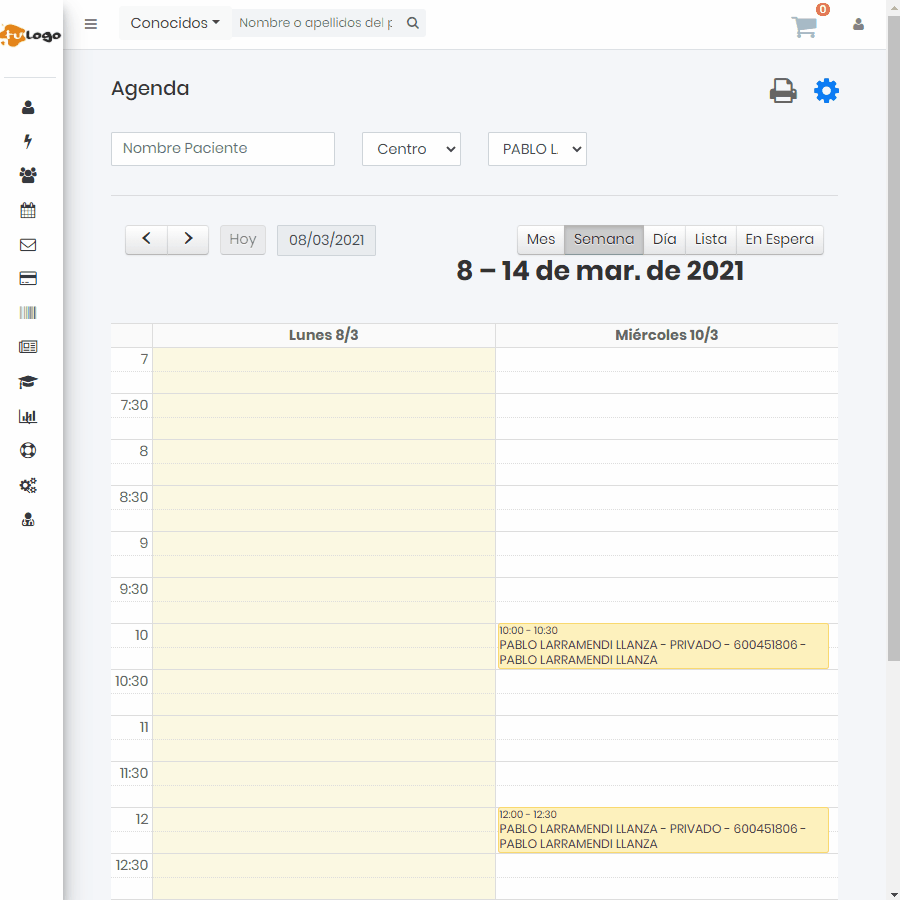
Task: Open the PABLO L professional dropdown
Action: point(537,149)
